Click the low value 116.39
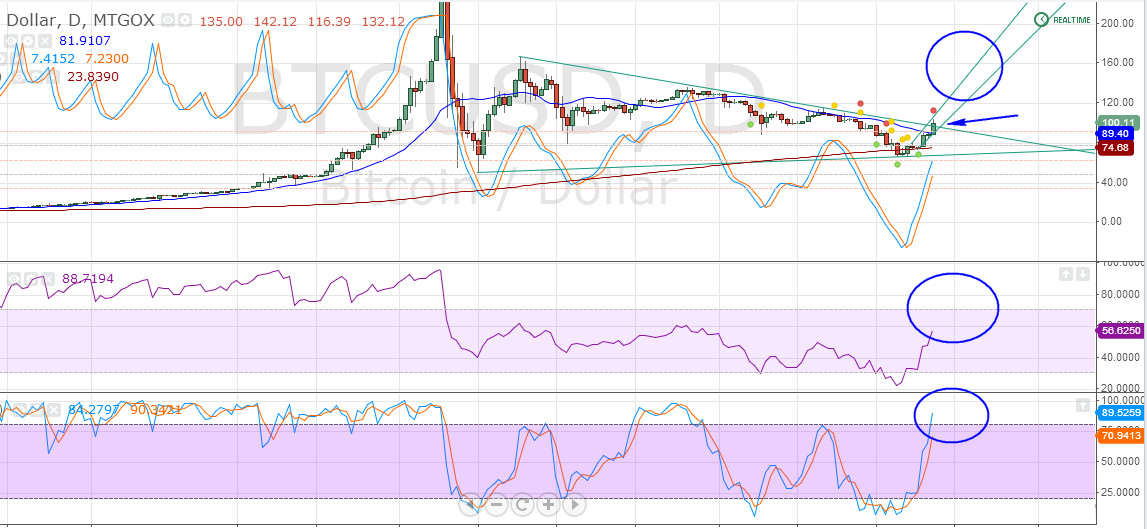 pos(330,21)
